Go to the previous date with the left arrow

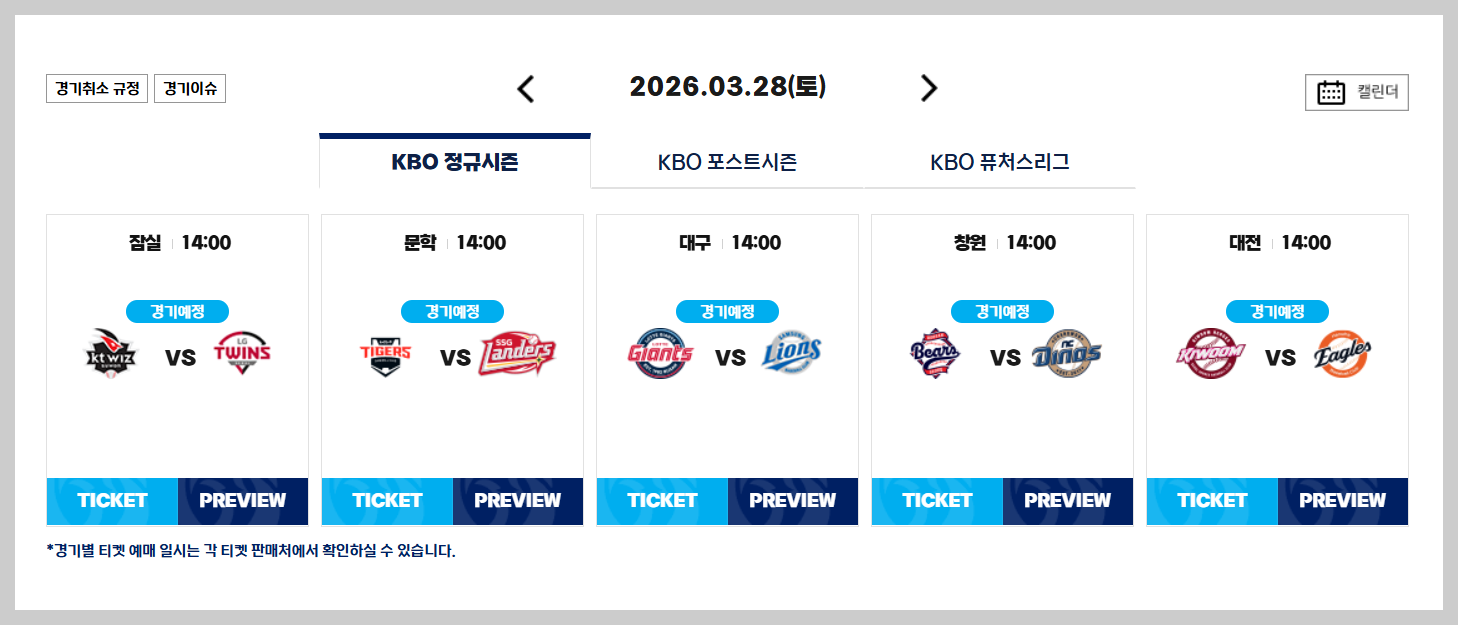coord(527,88)
